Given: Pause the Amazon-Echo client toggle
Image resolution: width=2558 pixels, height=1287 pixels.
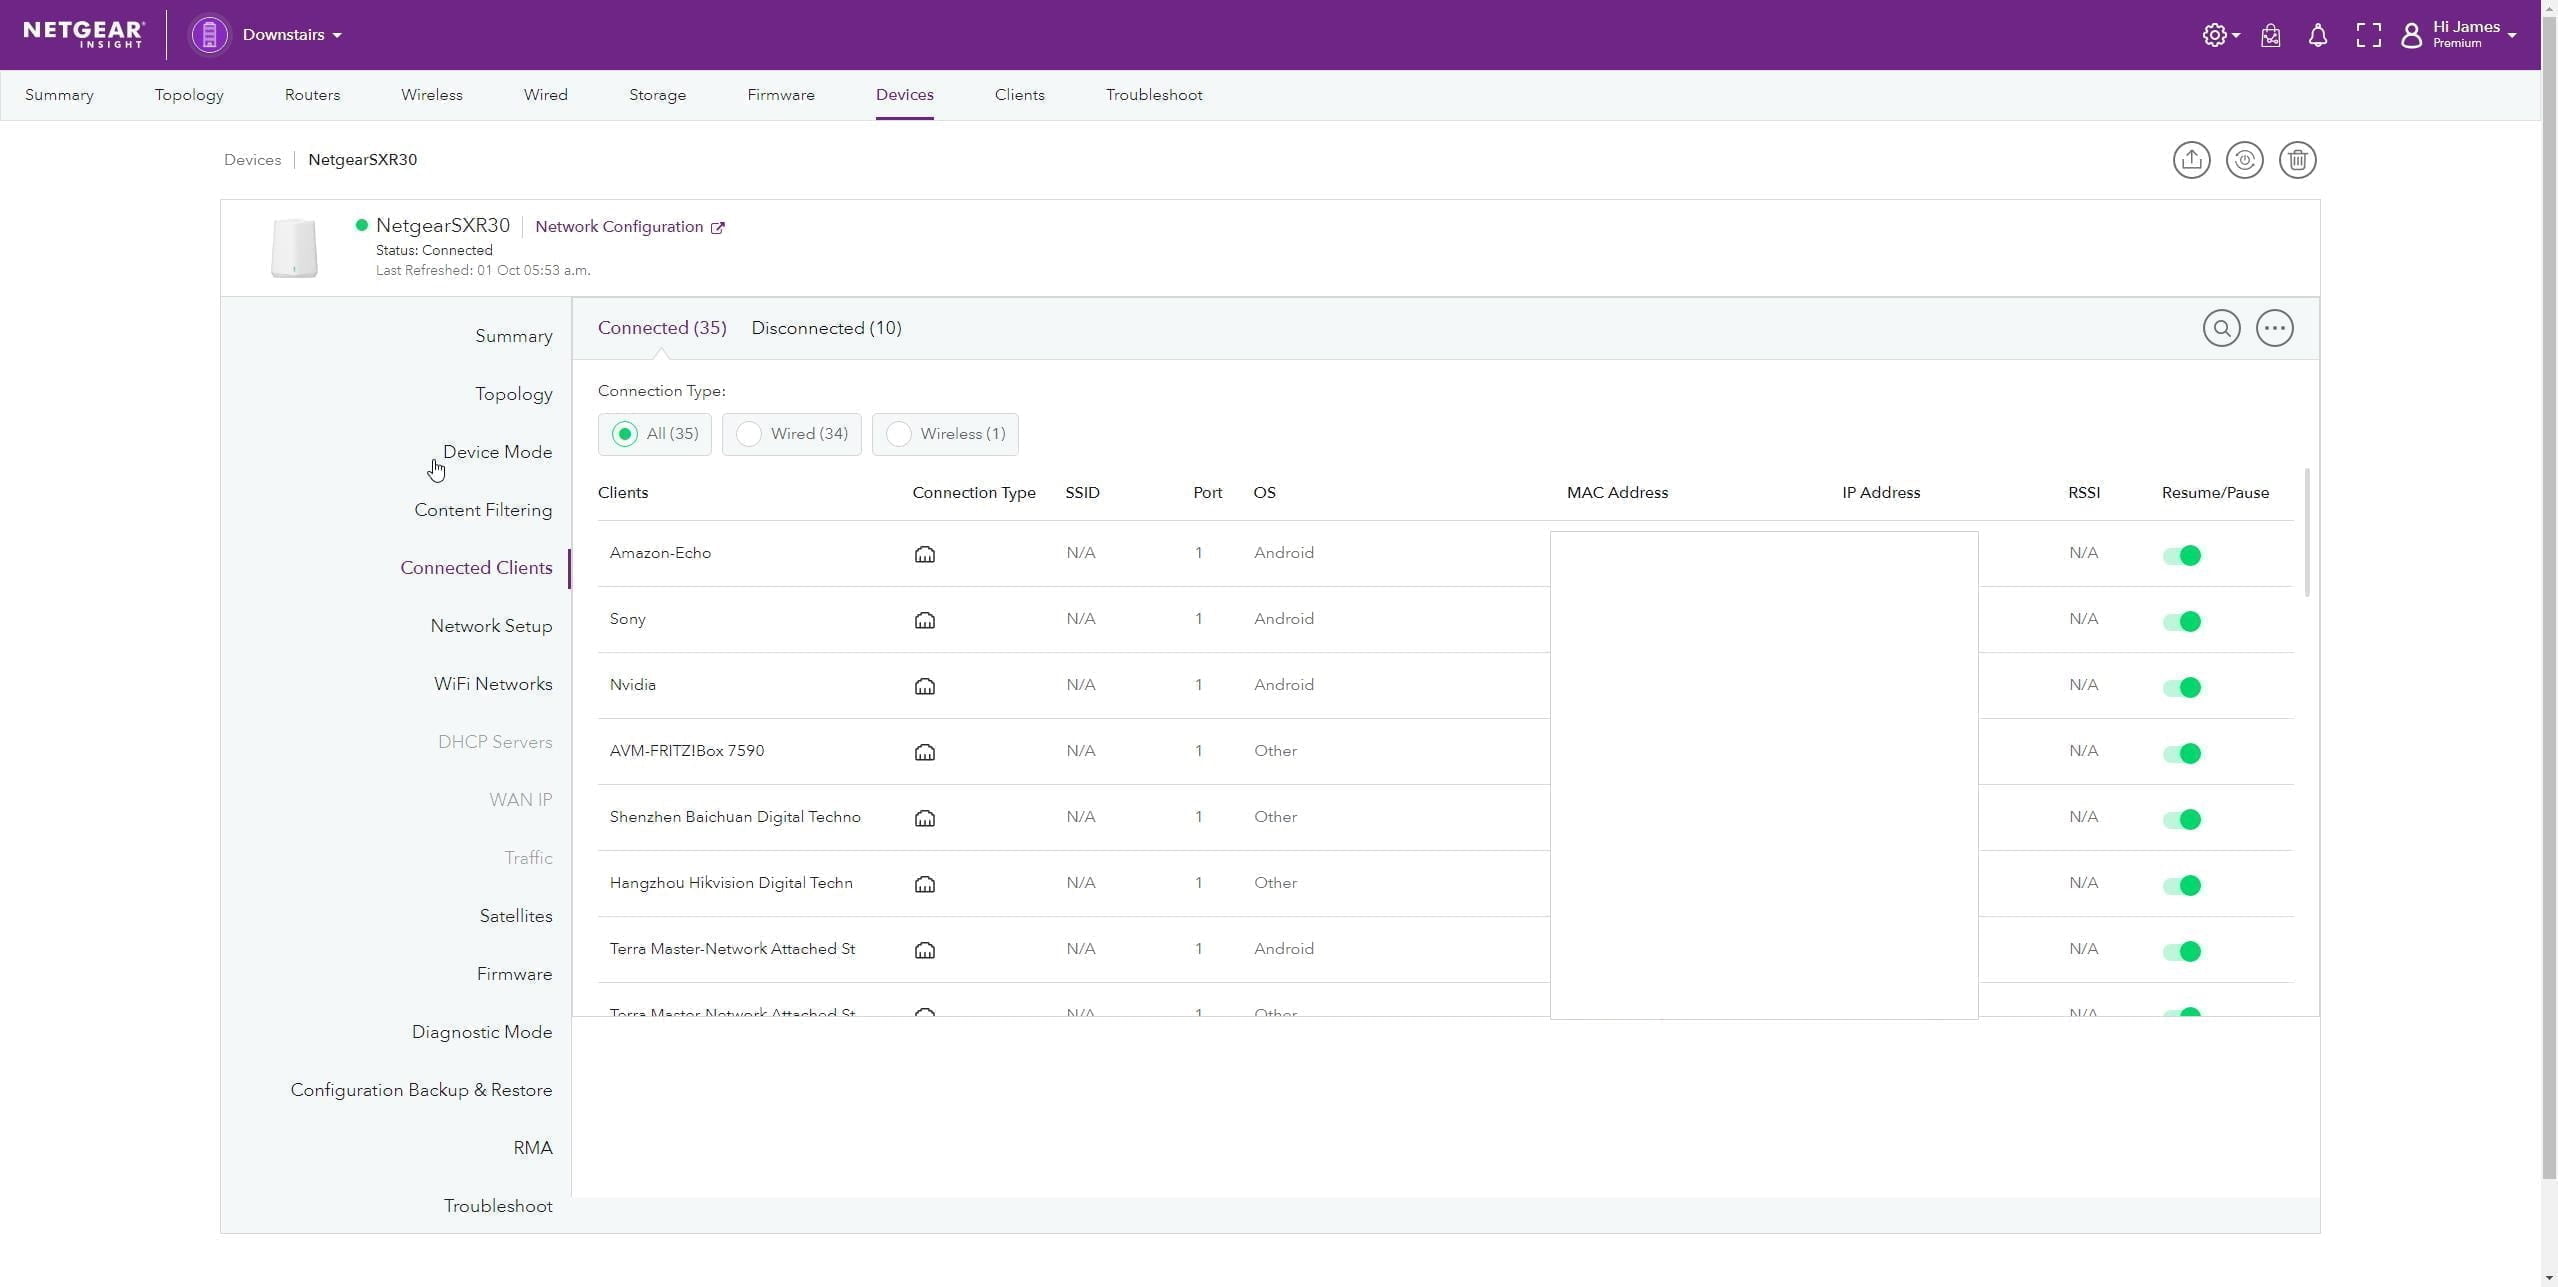Looking at the screenshot, I should coord(2182,555).
